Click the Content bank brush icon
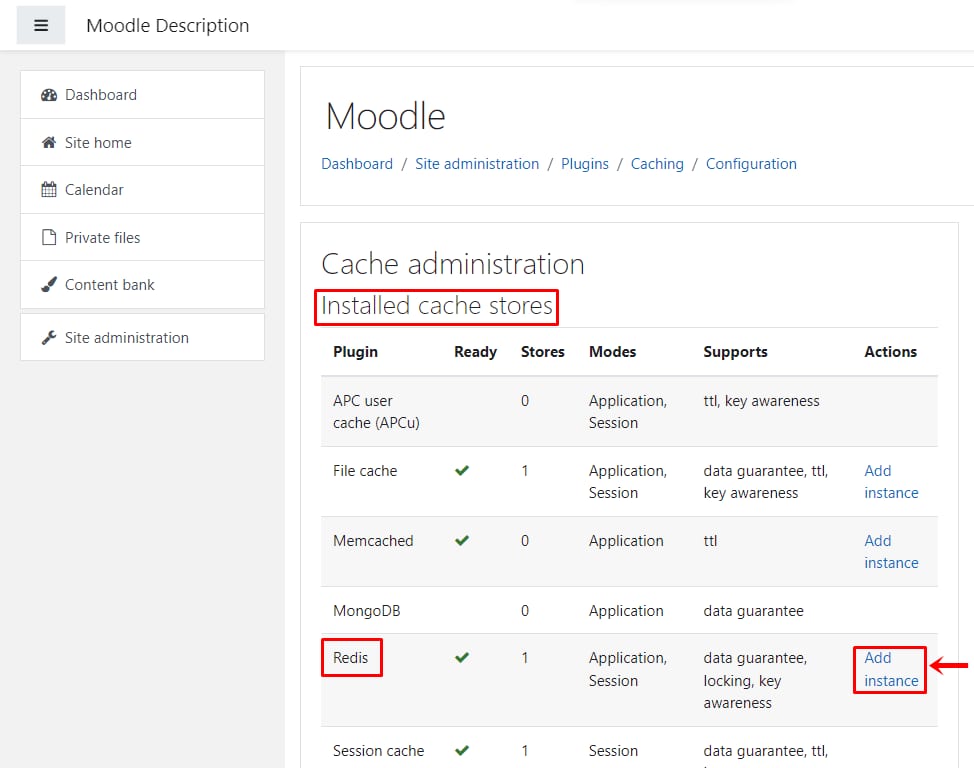The height and width of the screenshot is (768, 974). (x=49, y=285)
